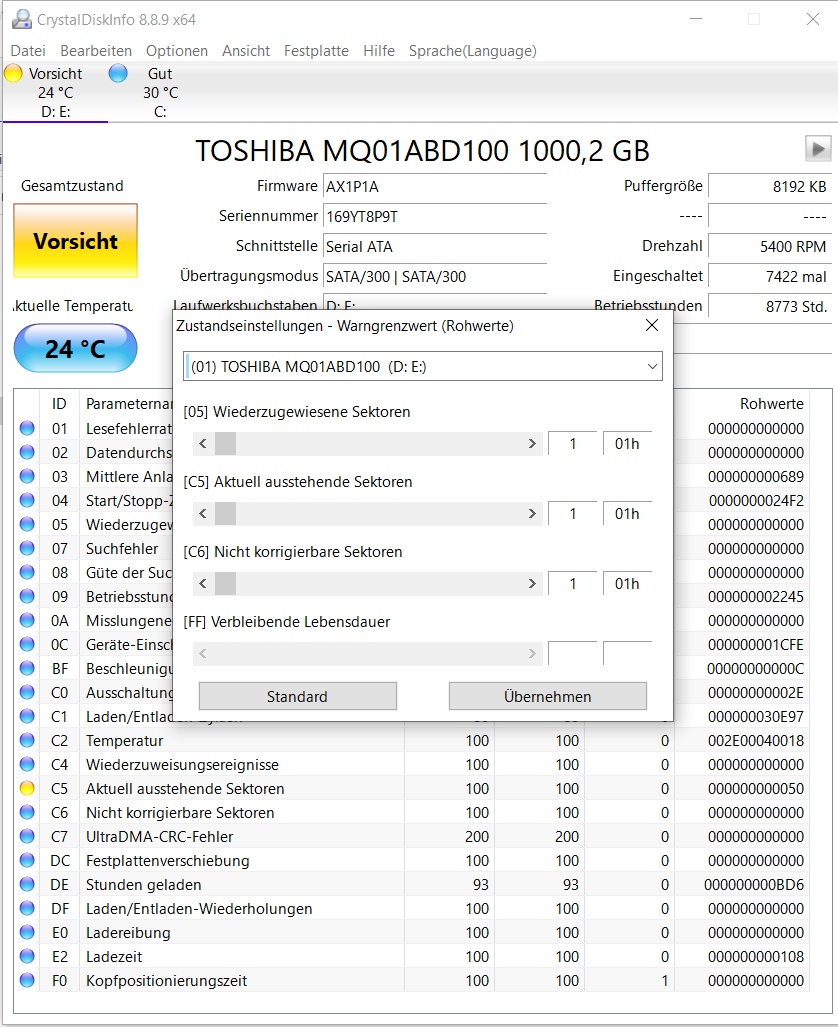Image resolution: width=838 pixels, height=1027 pixels.
Task: Open the Festplatte menu
Action: [316, 51]
